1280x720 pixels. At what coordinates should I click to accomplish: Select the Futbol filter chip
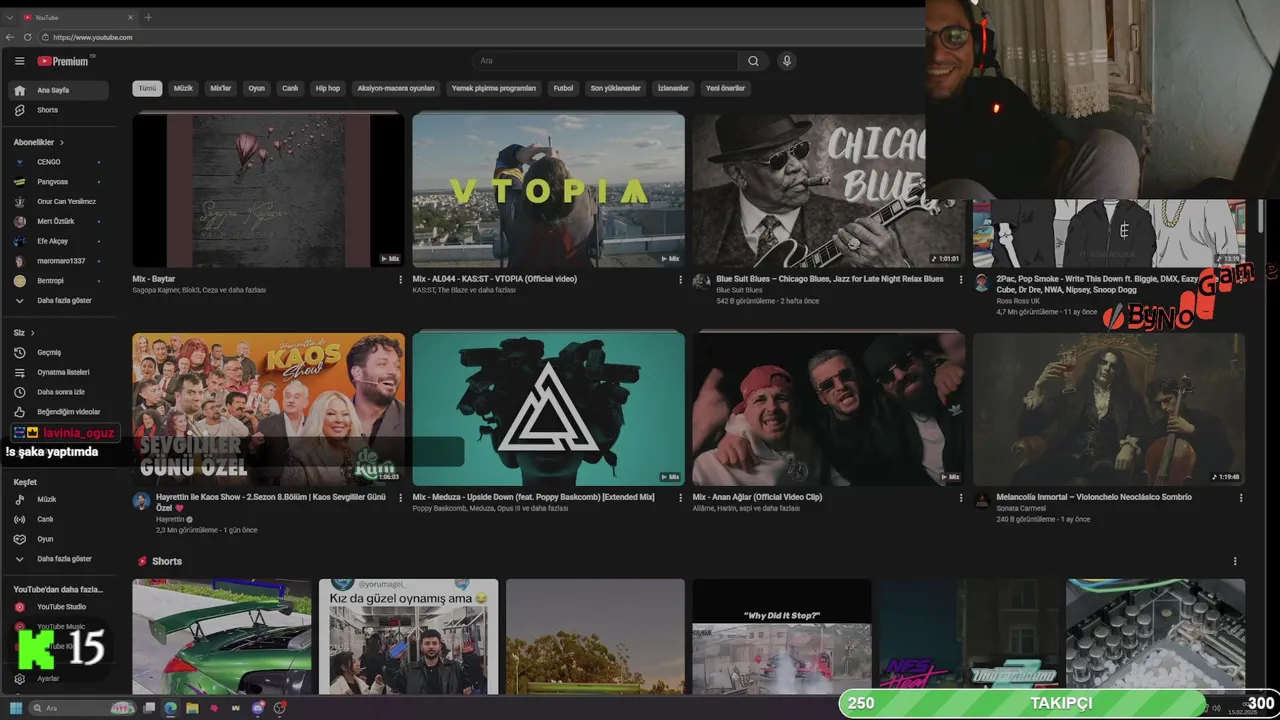click(x=563, y=88)
